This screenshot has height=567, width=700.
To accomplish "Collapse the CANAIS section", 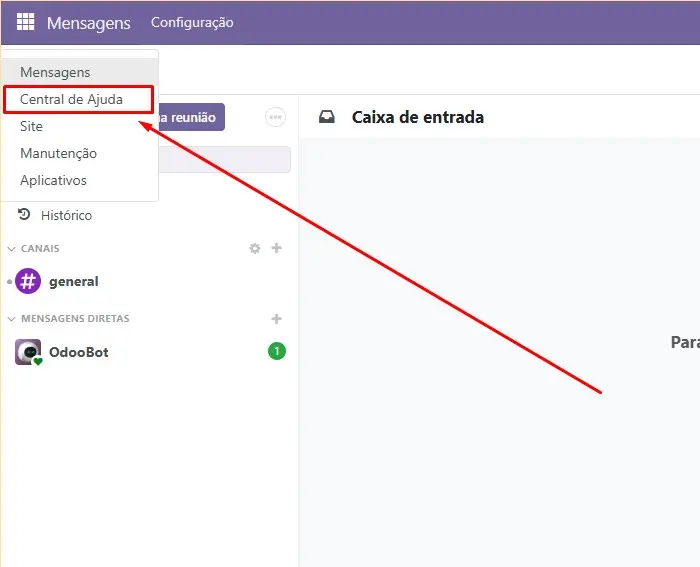I will 40,248.
